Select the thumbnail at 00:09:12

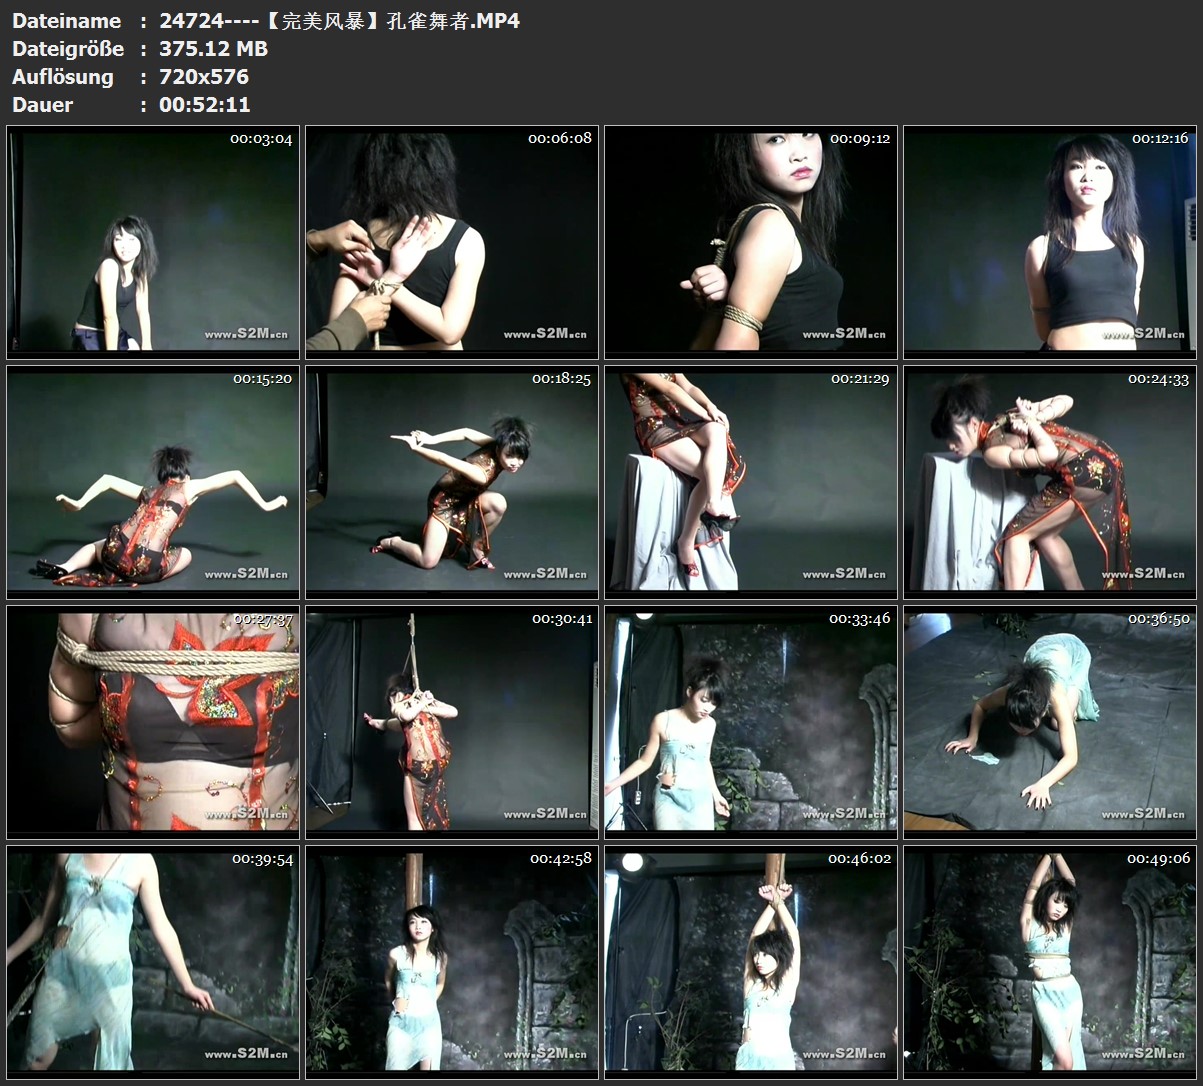(751, 242)
